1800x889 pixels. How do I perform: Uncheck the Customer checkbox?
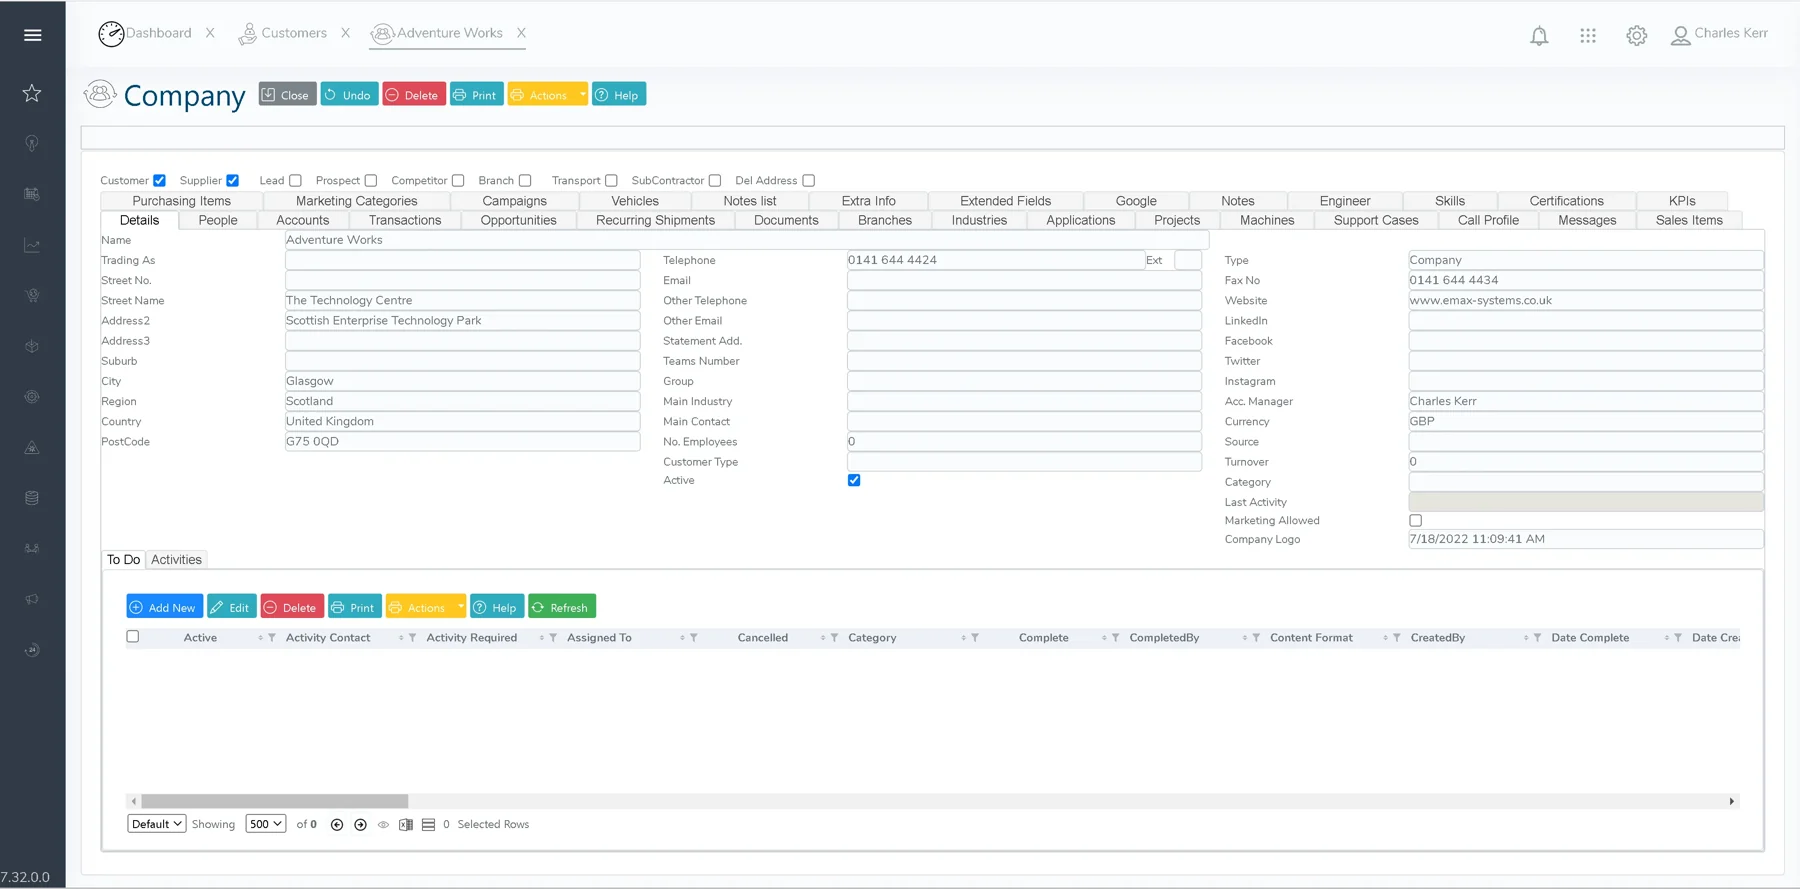click(x=159, y=181)
